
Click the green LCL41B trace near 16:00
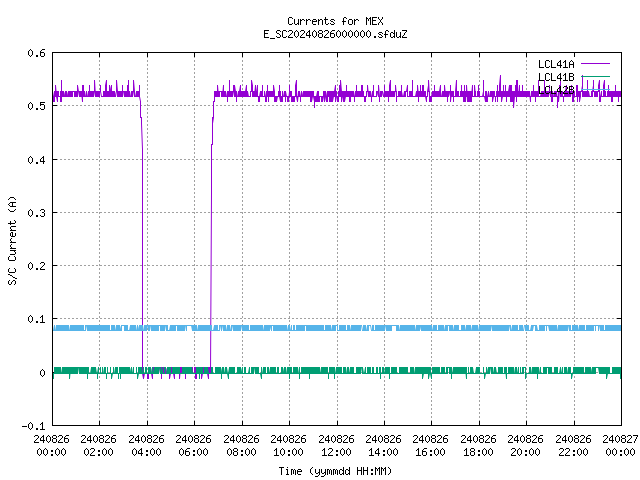(431, 371)
